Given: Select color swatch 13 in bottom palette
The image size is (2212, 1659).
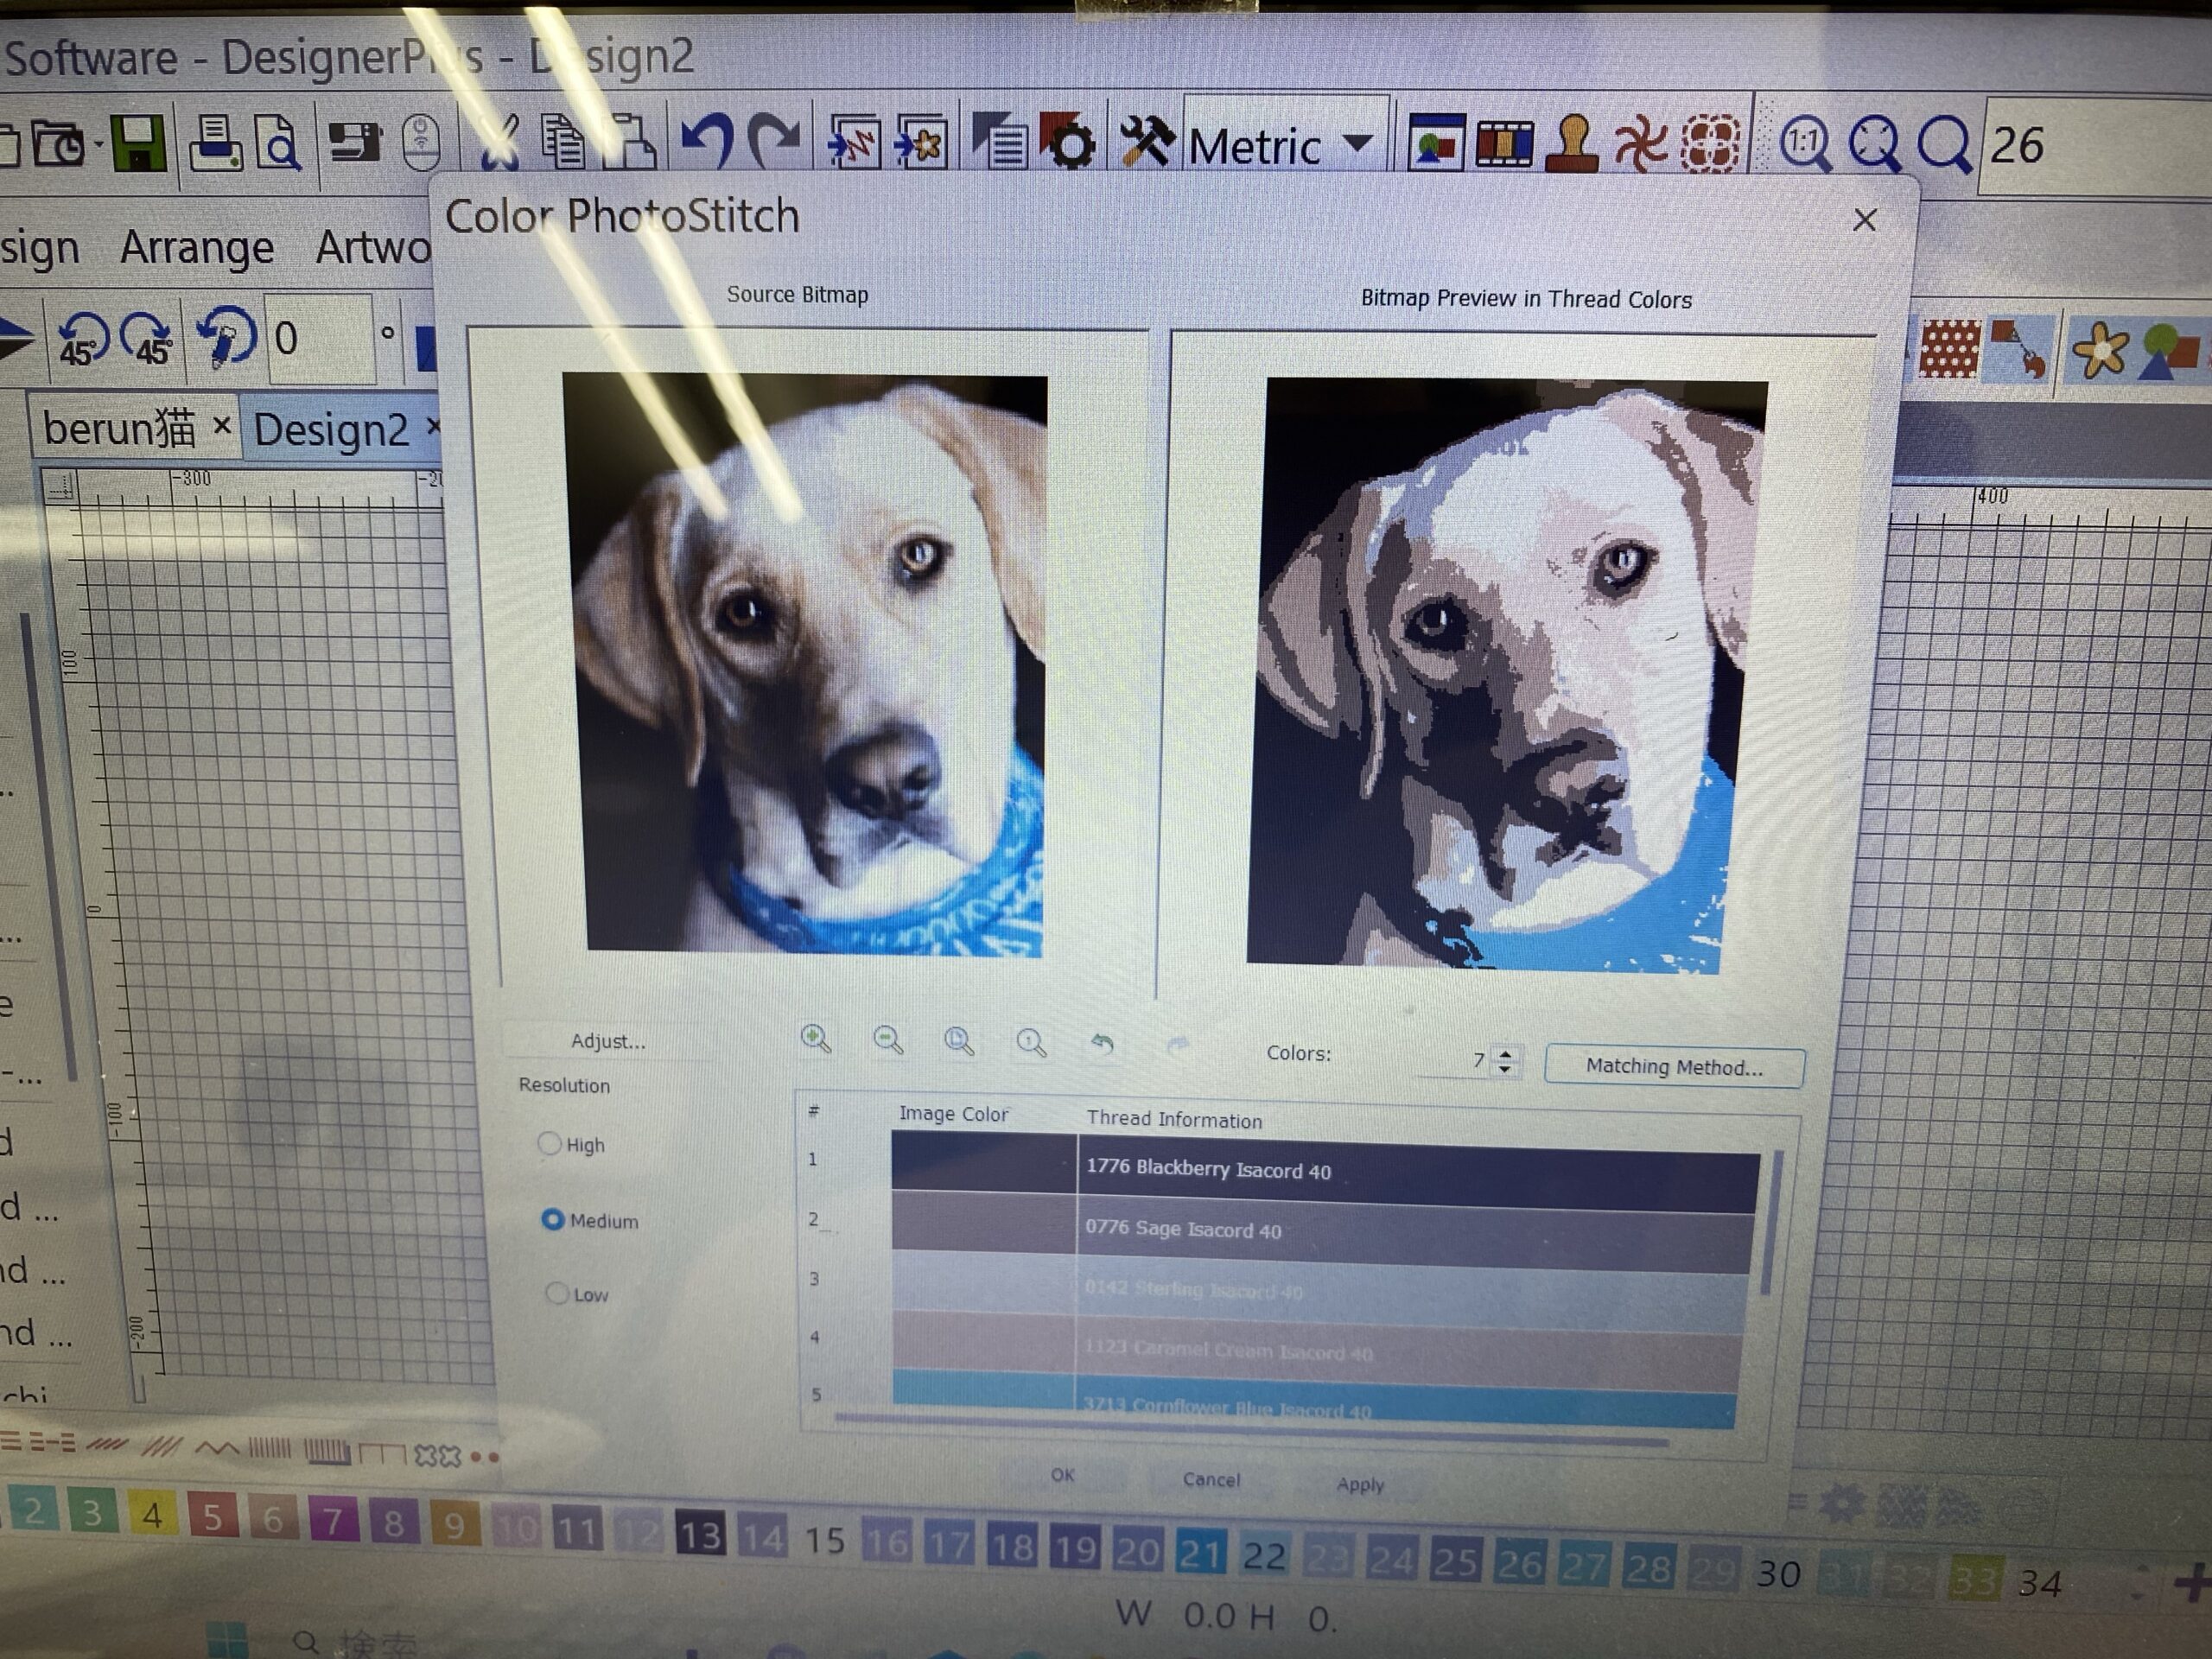Looking at the screenshot, I should click(701, 1534).
